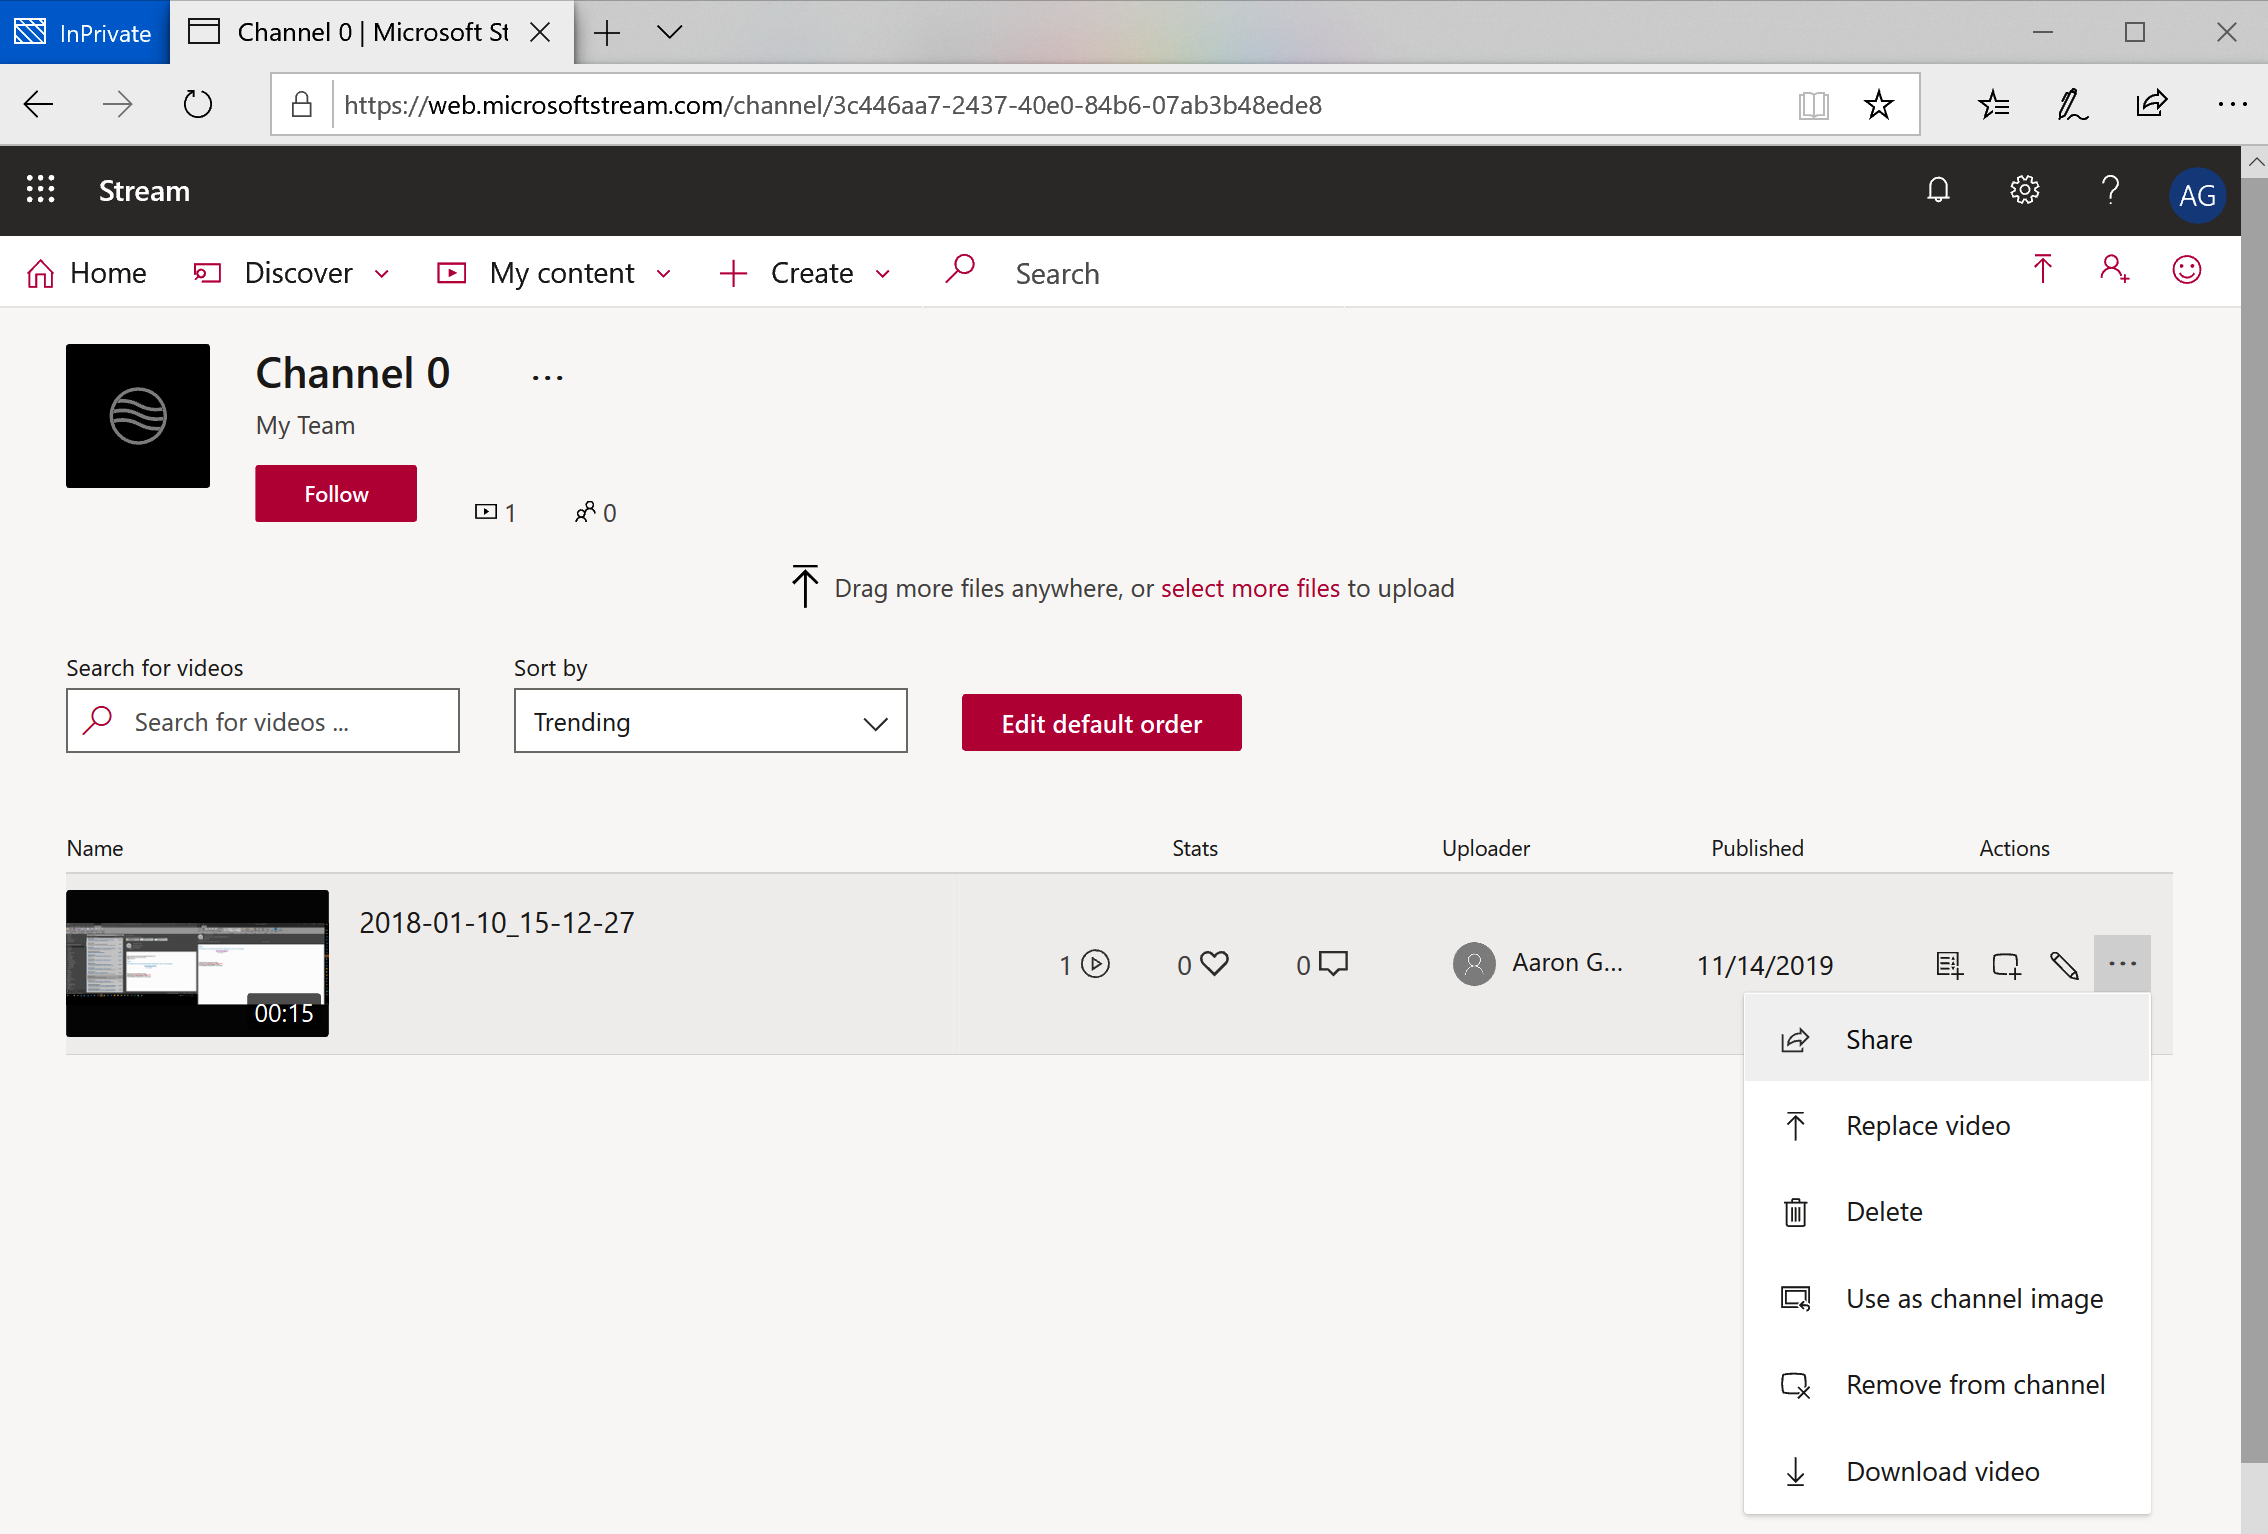The width and height of the screenshot is (2268, 1534).
Task: Choose Remove from channel
Action: pos(1946,1385)
